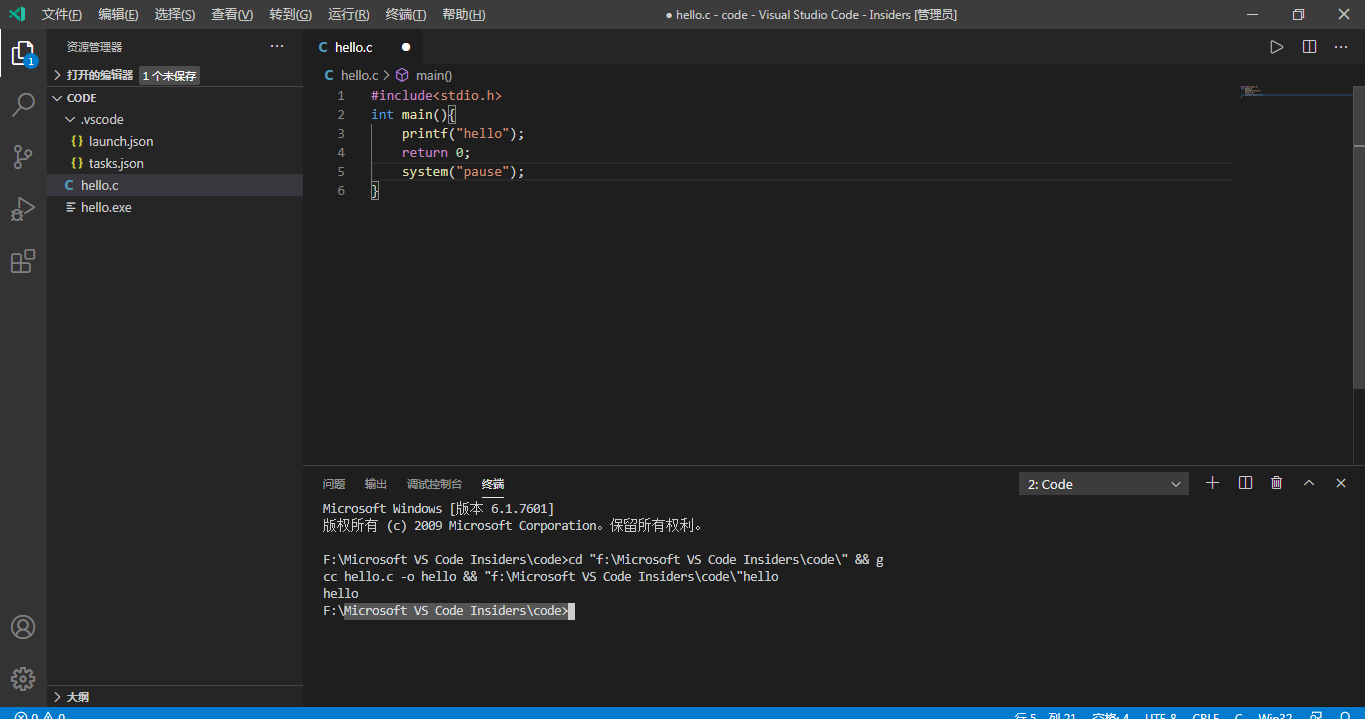
Task: Click the '1 个未保存' badge
Action: click(169, 75)
